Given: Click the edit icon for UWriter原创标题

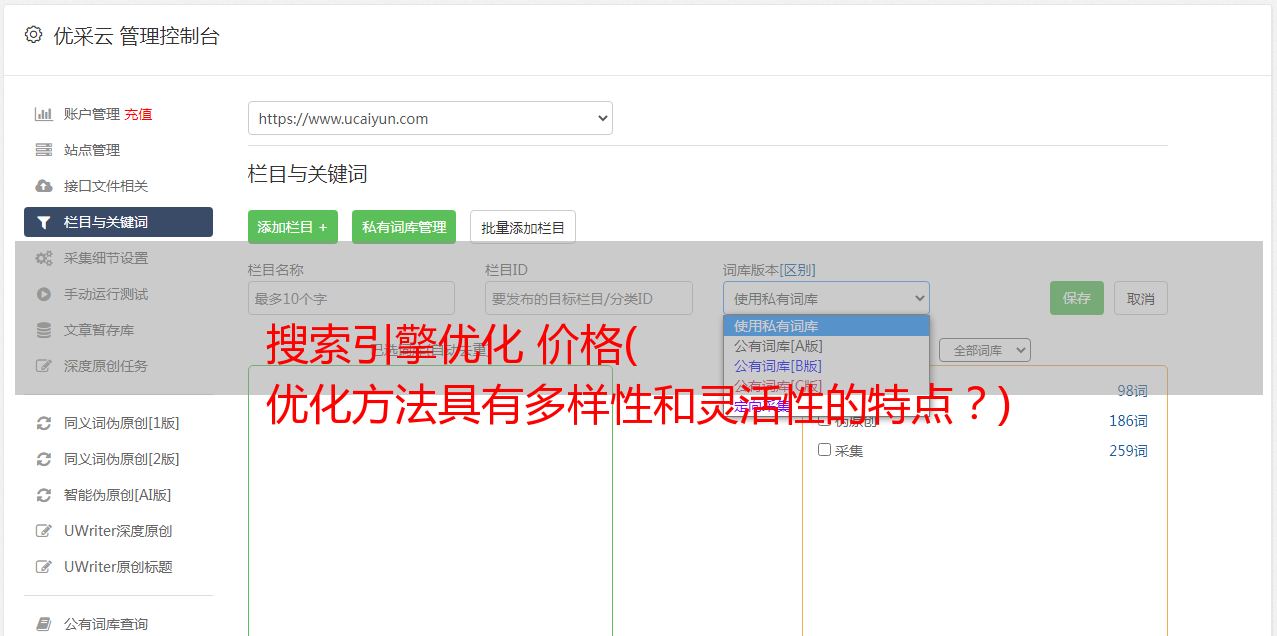Looking at the screenshot, I should (44, 567).
